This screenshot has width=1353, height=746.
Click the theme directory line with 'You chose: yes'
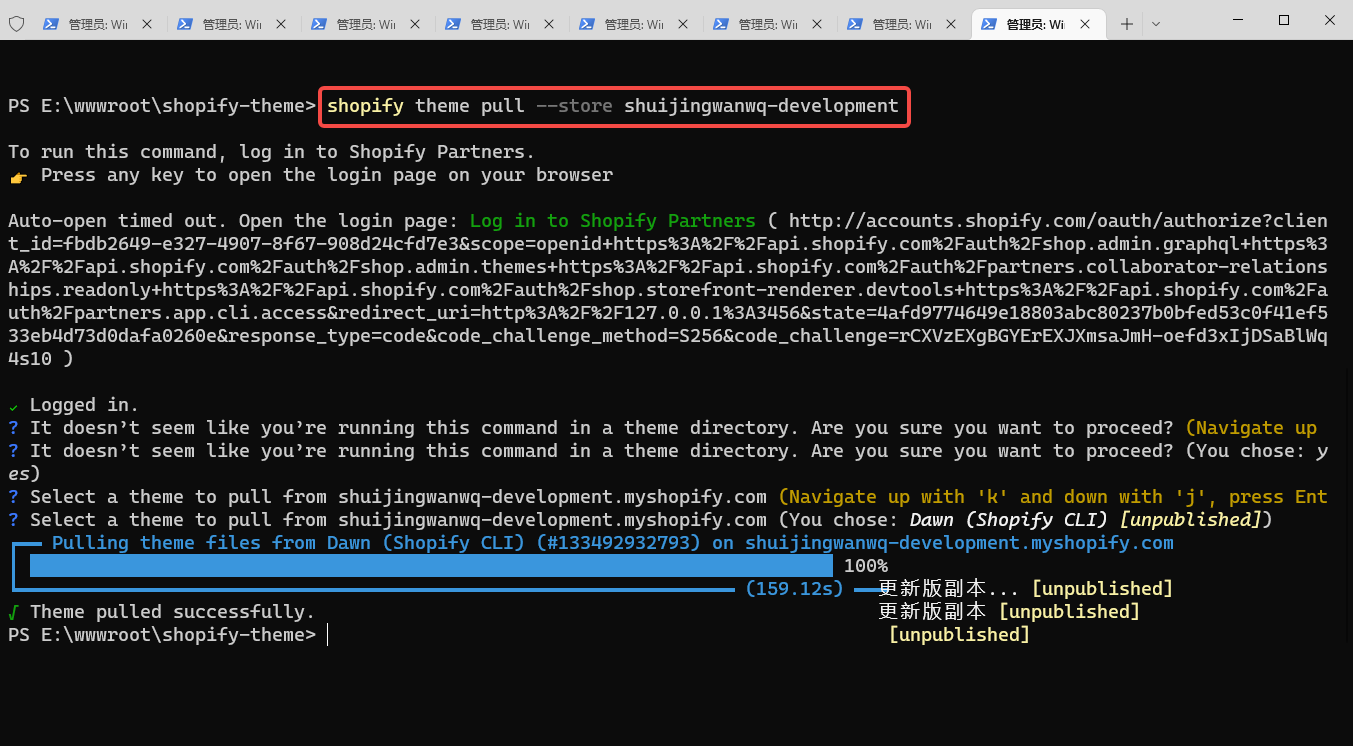(668, 462)
